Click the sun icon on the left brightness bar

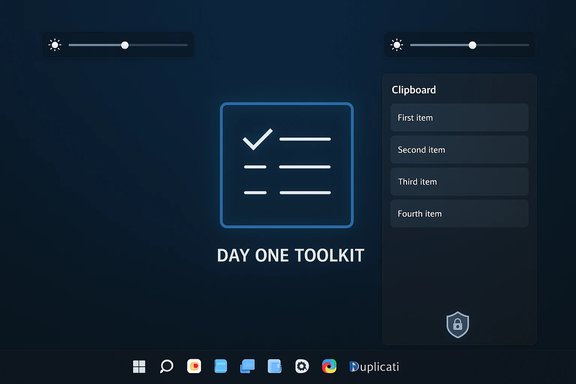point(55,45)
